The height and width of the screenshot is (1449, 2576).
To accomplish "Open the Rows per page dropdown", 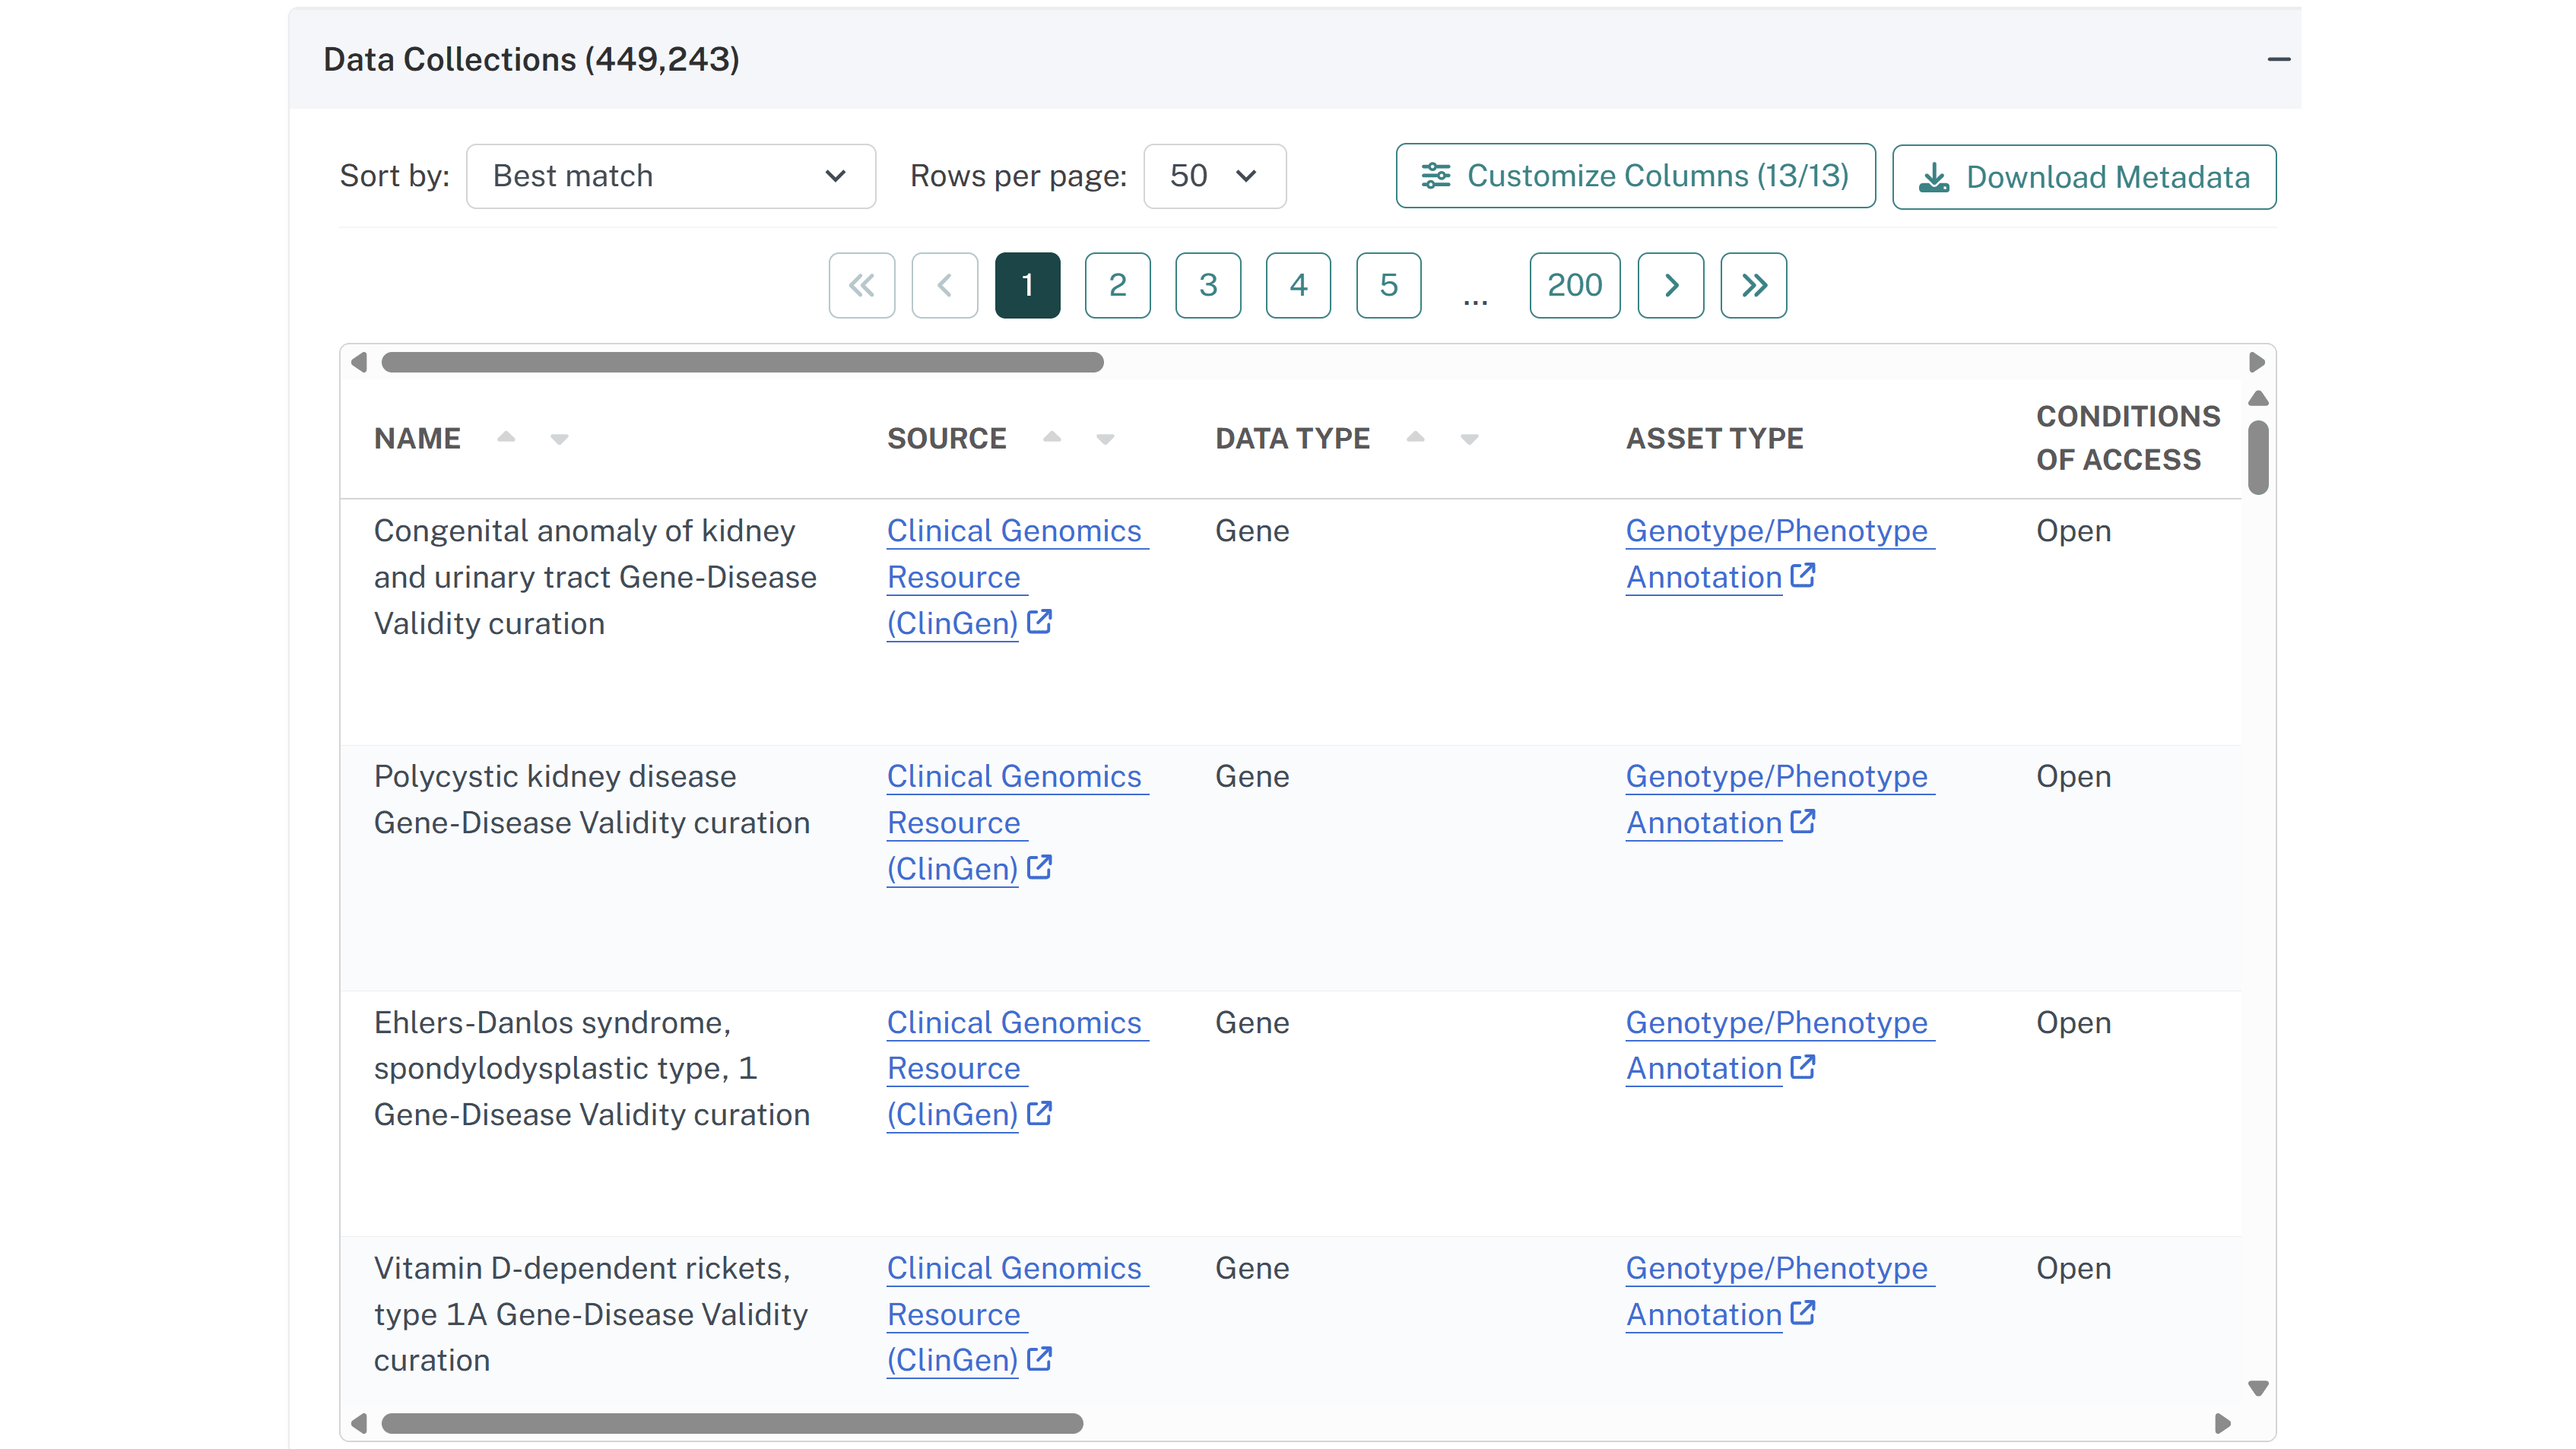I will coord(1214,176).
